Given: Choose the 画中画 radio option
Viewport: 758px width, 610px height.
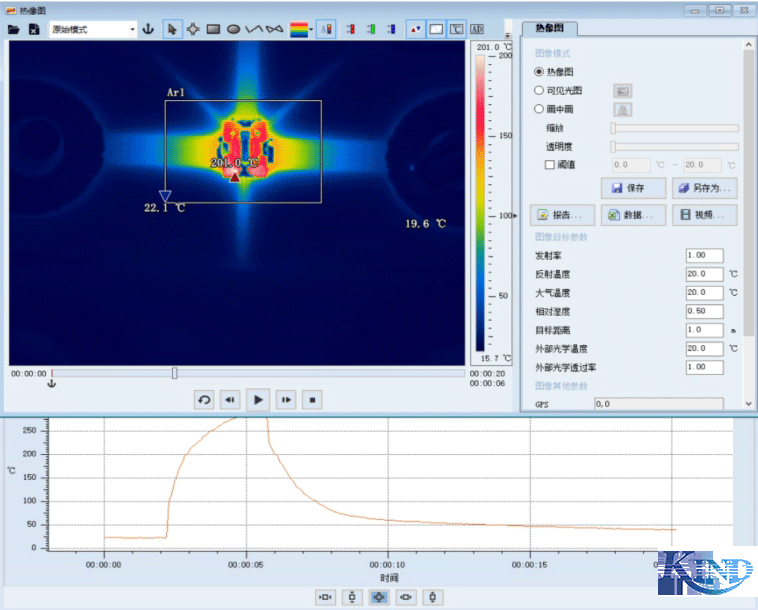Looking at the screenshot, I should (x=541, y=109).
